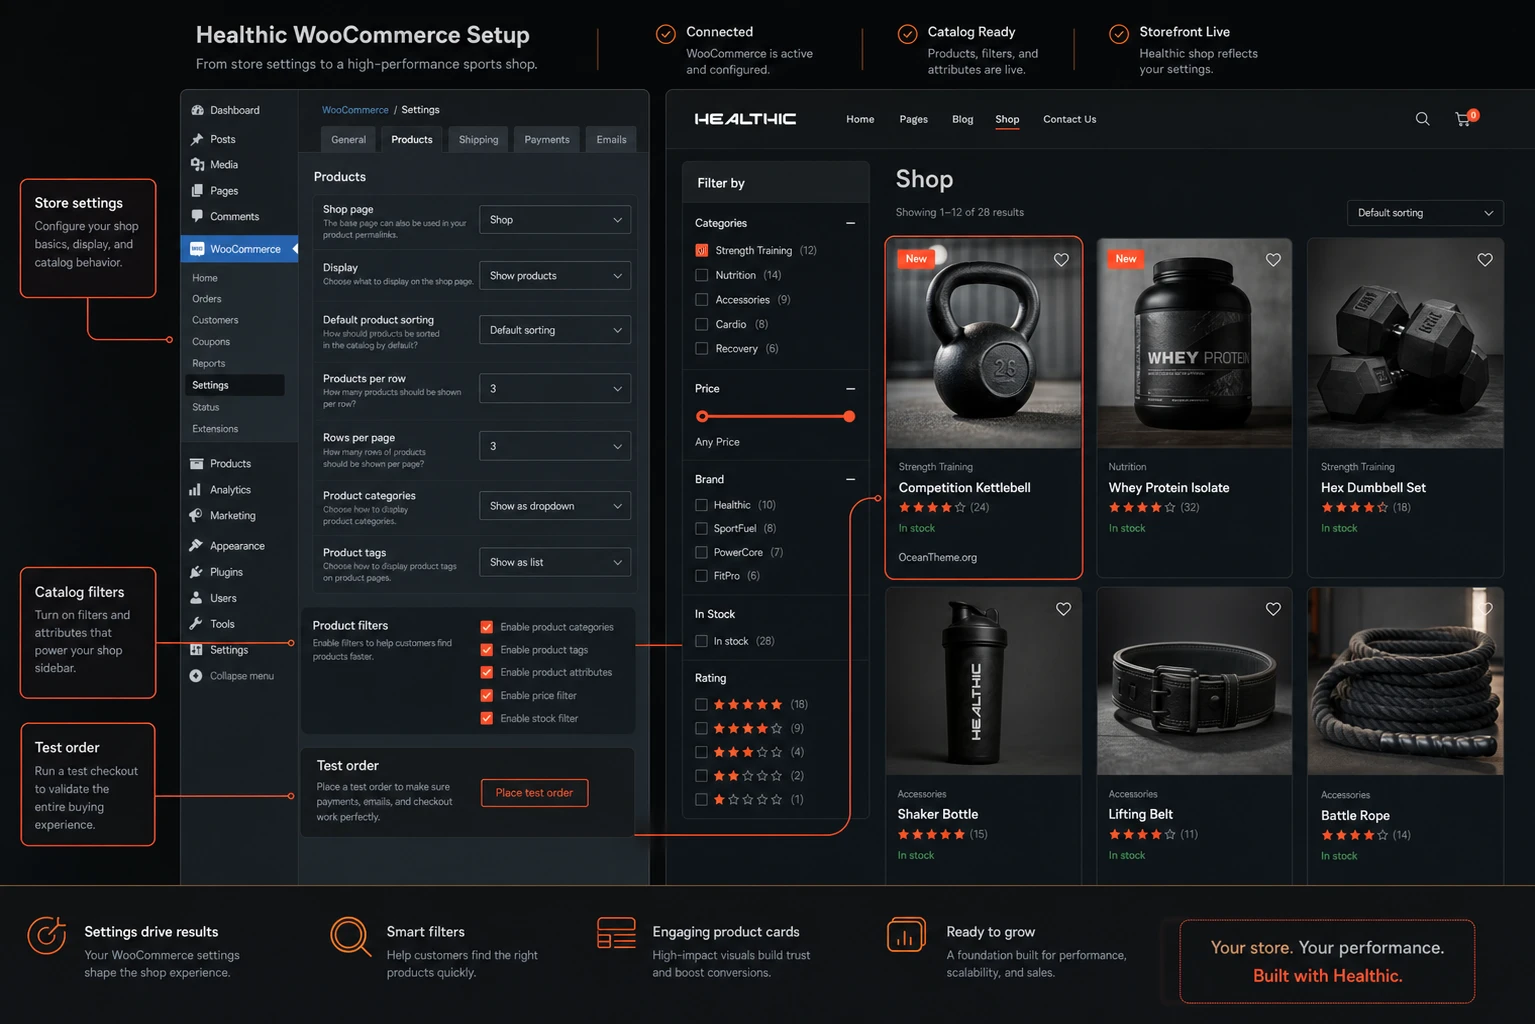Check the Nutrition category filter
Image resolution: width=1535 pixels, height=1024 pixels.
pos(701,275)
